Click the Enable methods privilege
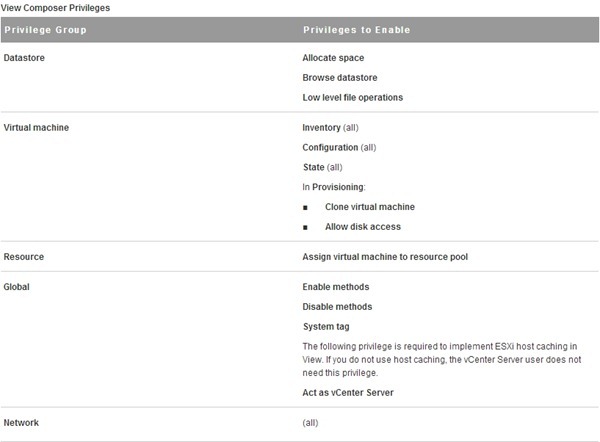Viewport: 600px width, 442px height. click(x=335, y=287)
